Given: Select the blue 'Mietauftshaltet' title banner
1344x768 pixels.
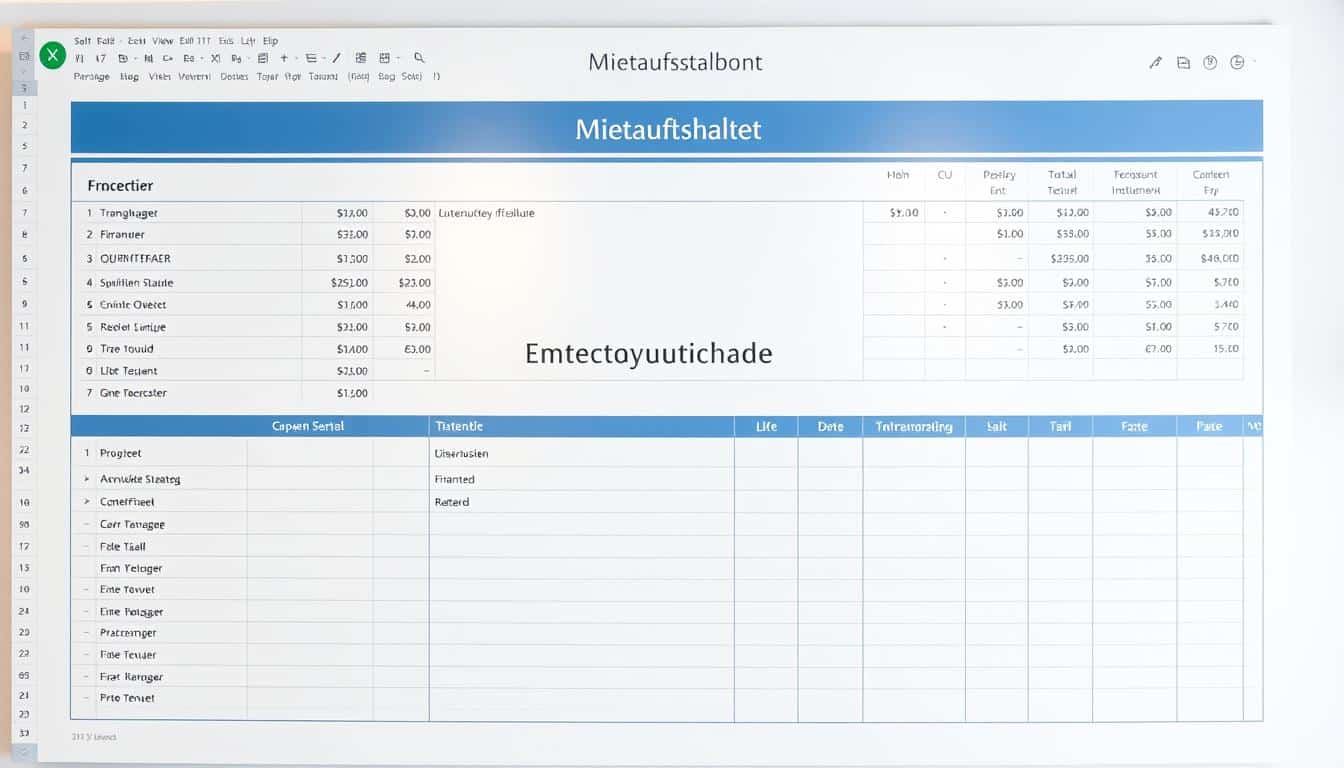Looking at the screenshot, I should (x=667, y=128).
